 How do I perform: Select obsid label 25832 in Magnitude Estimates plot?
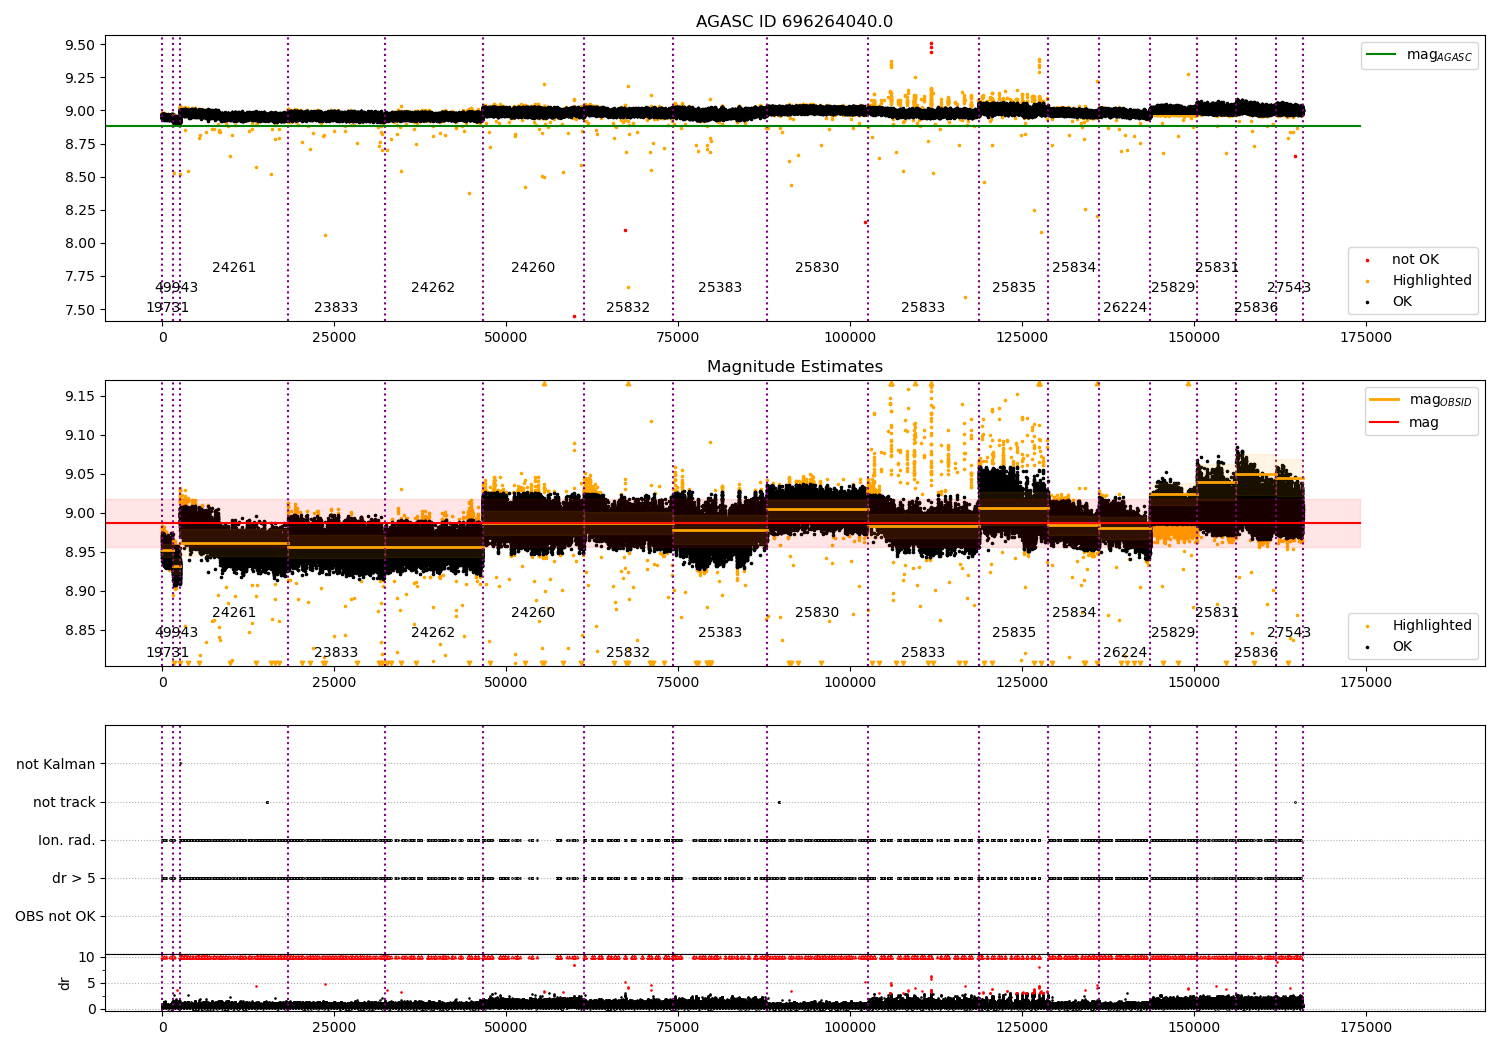pyautogui.click(x=628, y=652)
